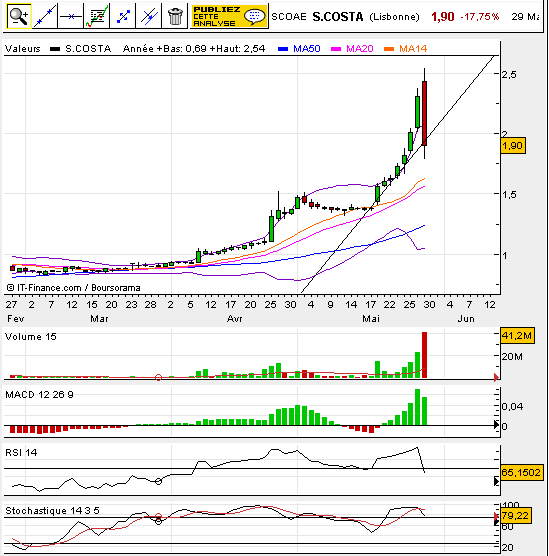The height and width of the screenshot is (556, 549).
Task: Click the 2,5 price axis label
Action: coord(509,74)
